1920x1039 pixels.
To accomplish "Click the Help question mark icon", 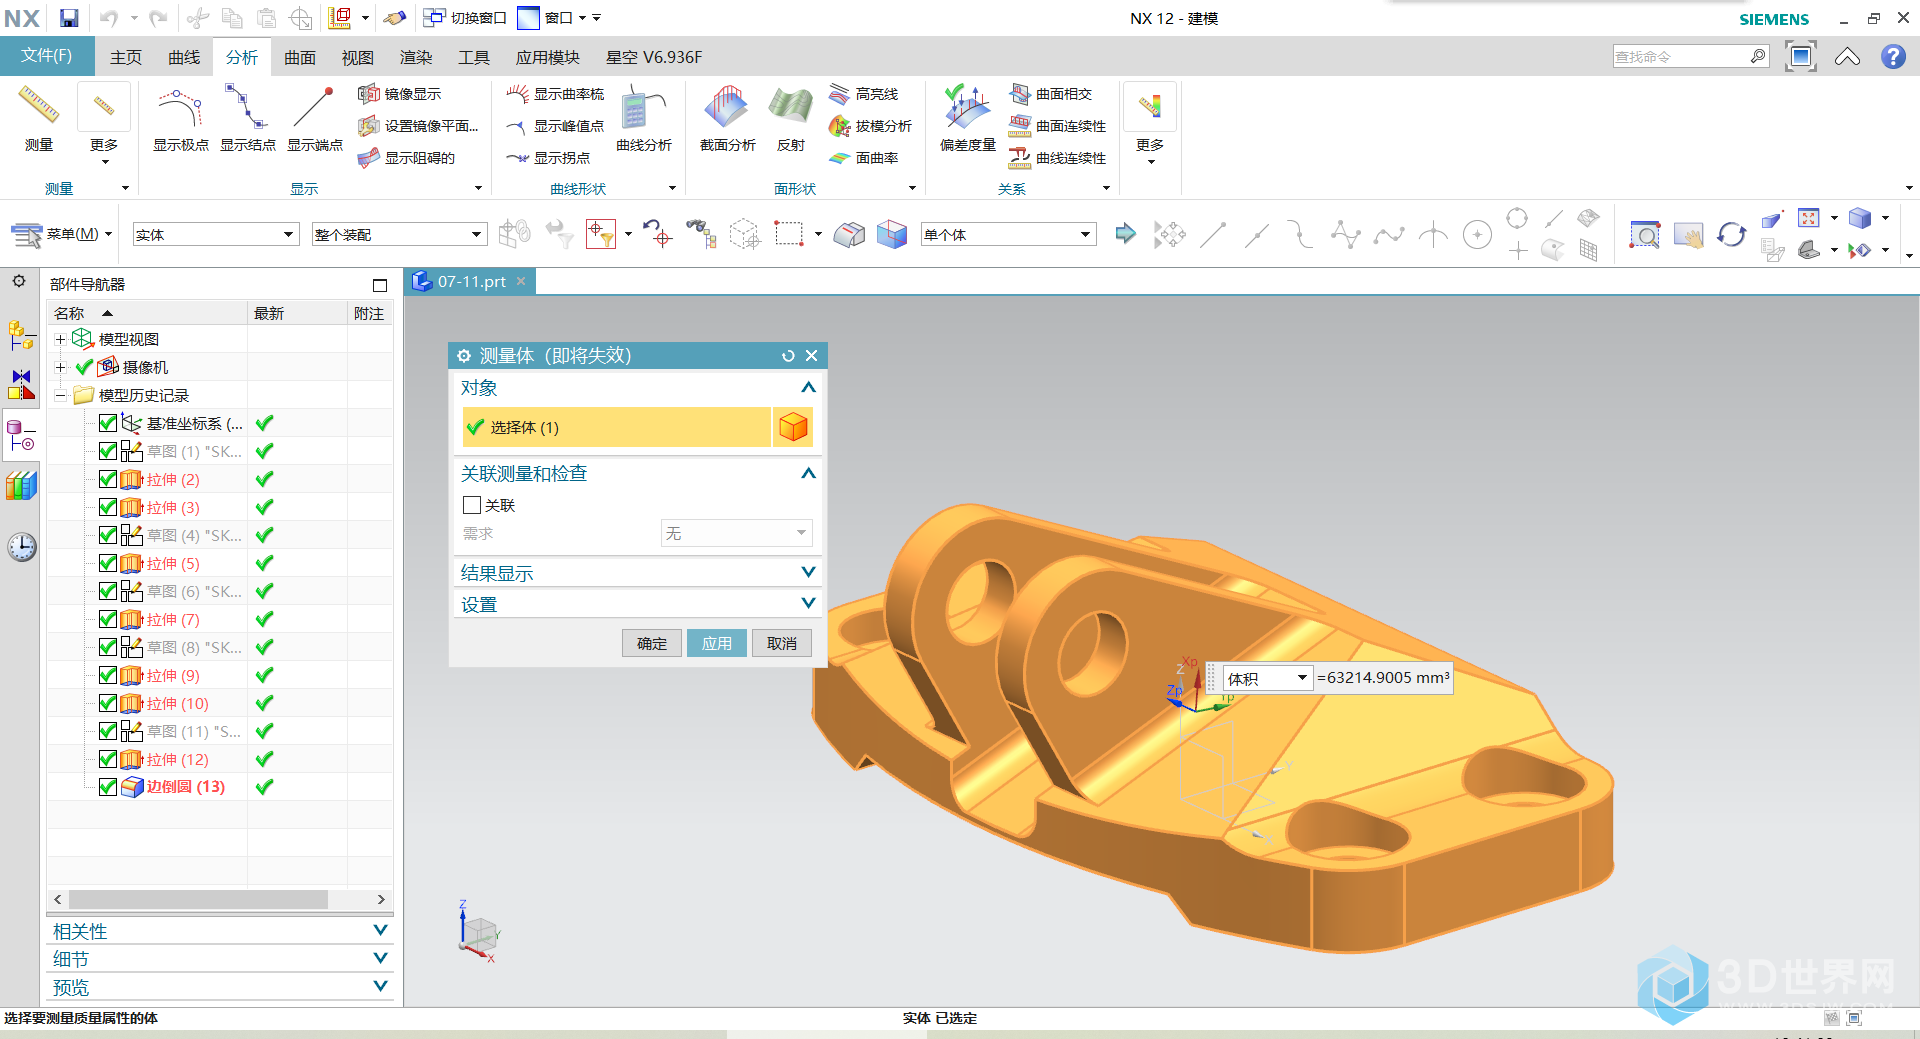I will pyautogui.click(x=1892, y=57).
